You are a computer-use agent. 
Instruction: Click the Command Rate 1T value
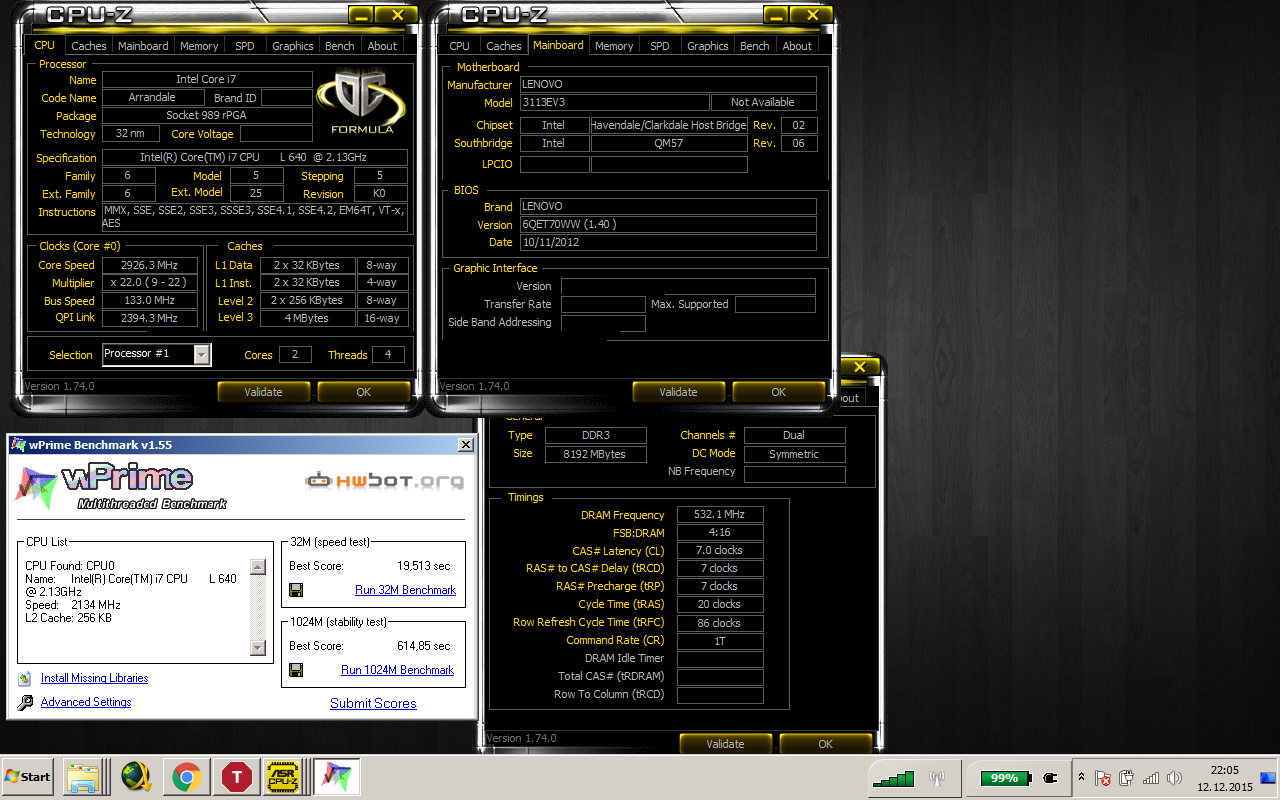point(720,641)
